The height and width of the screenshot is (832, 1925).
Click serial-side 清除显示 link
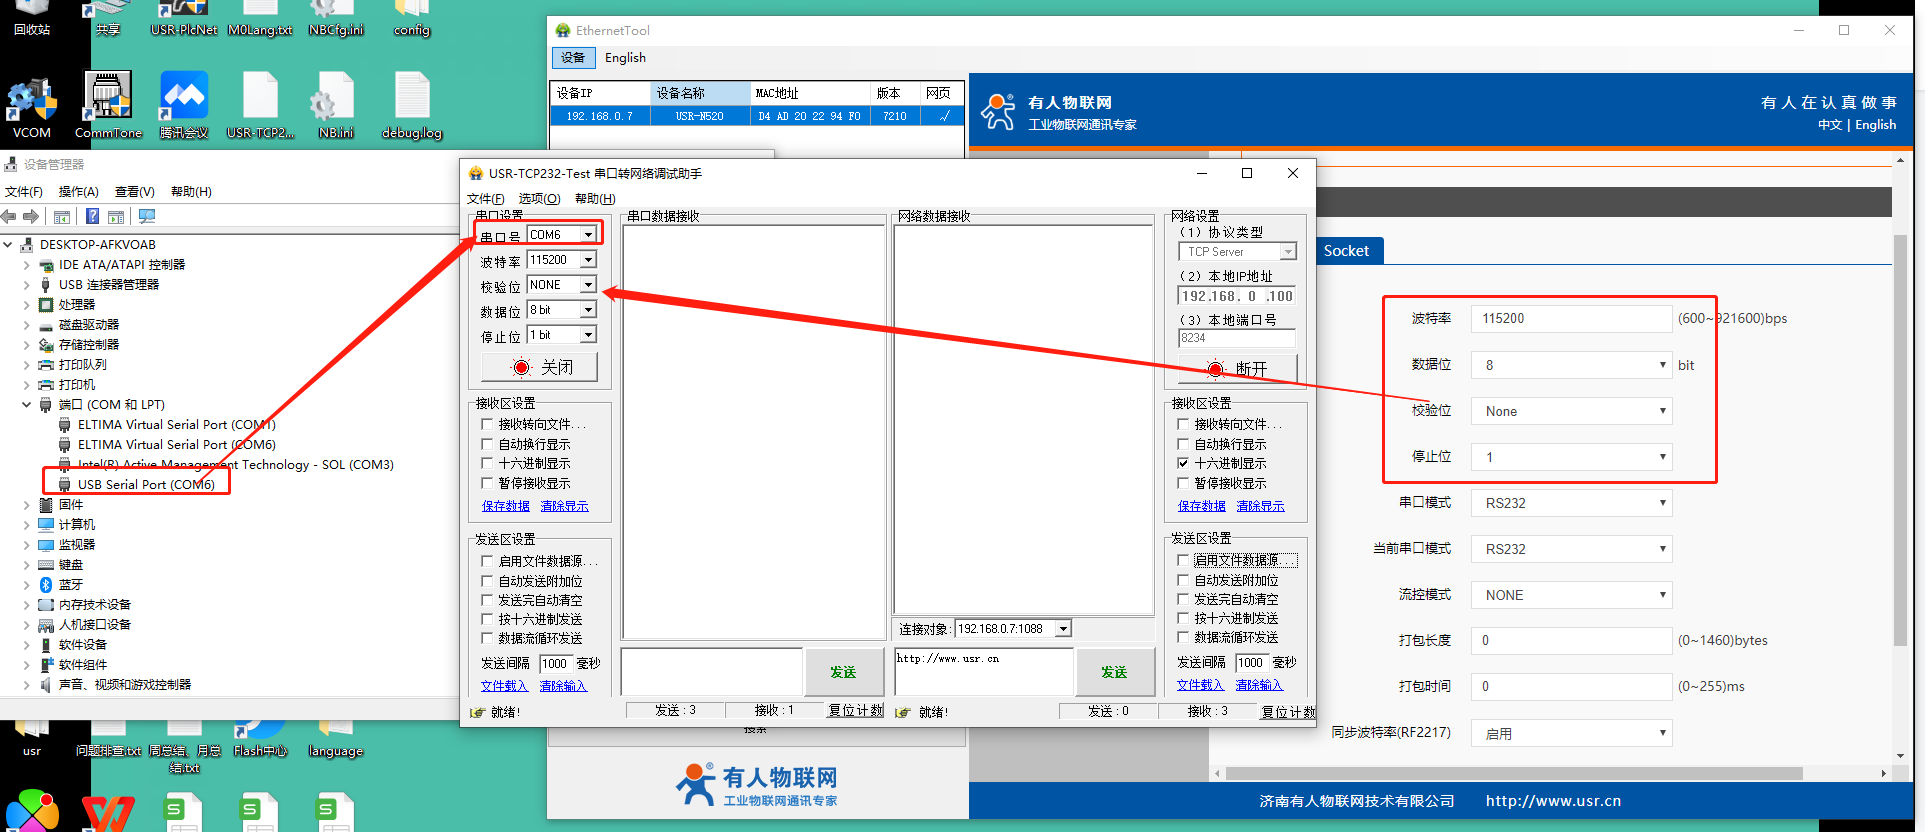click(x=564, y=506)
